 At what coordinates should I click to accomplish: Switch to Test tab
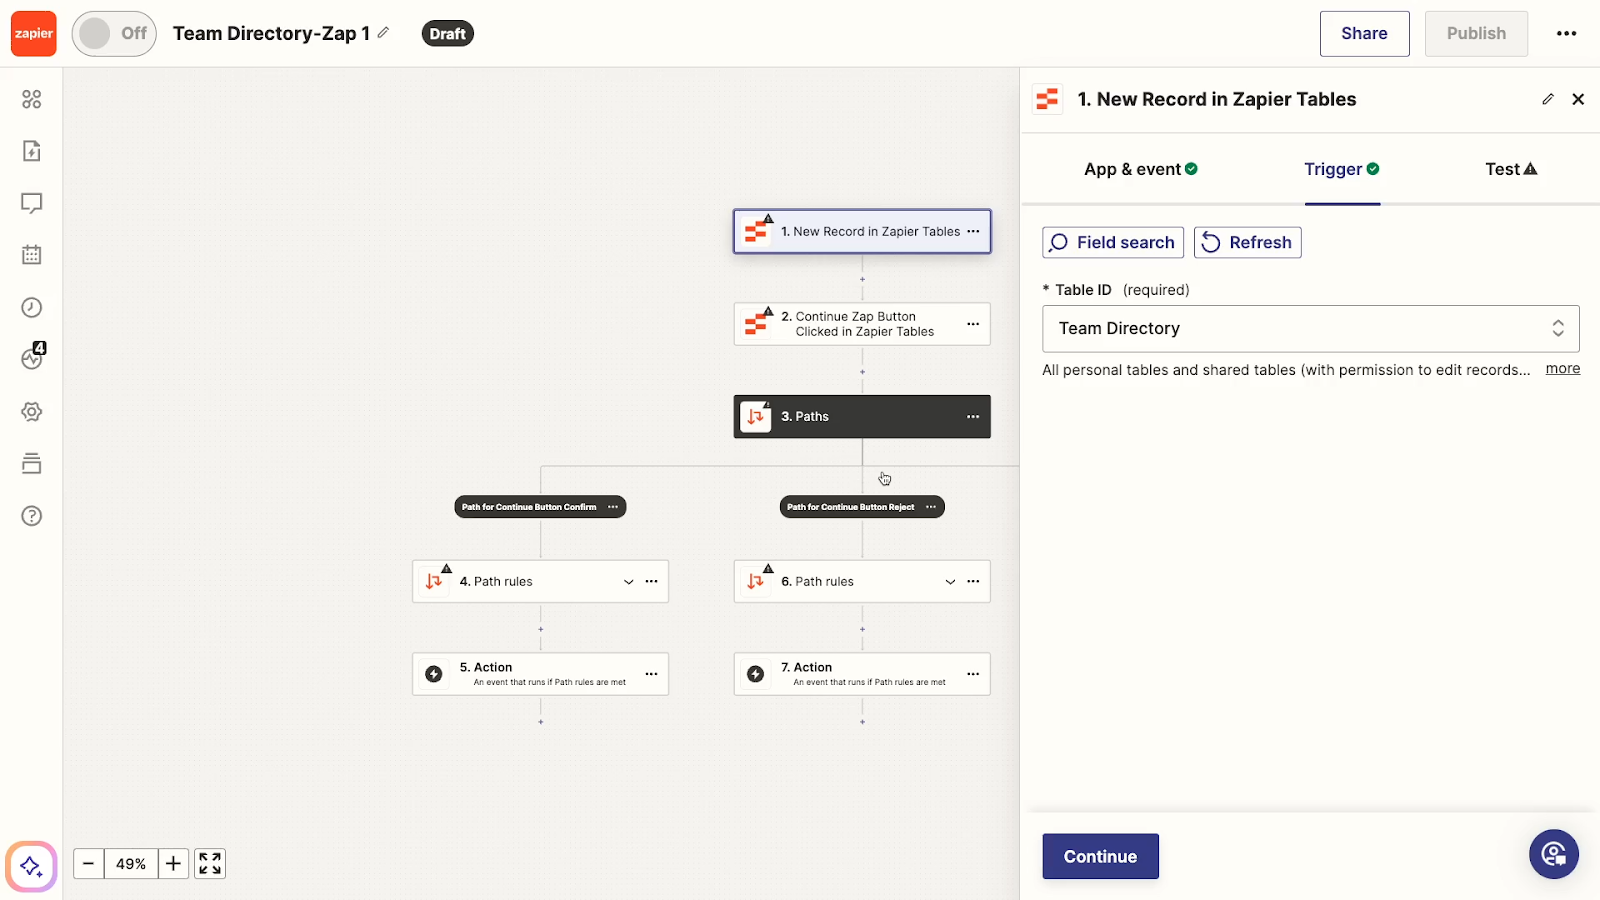(1511, 169)
